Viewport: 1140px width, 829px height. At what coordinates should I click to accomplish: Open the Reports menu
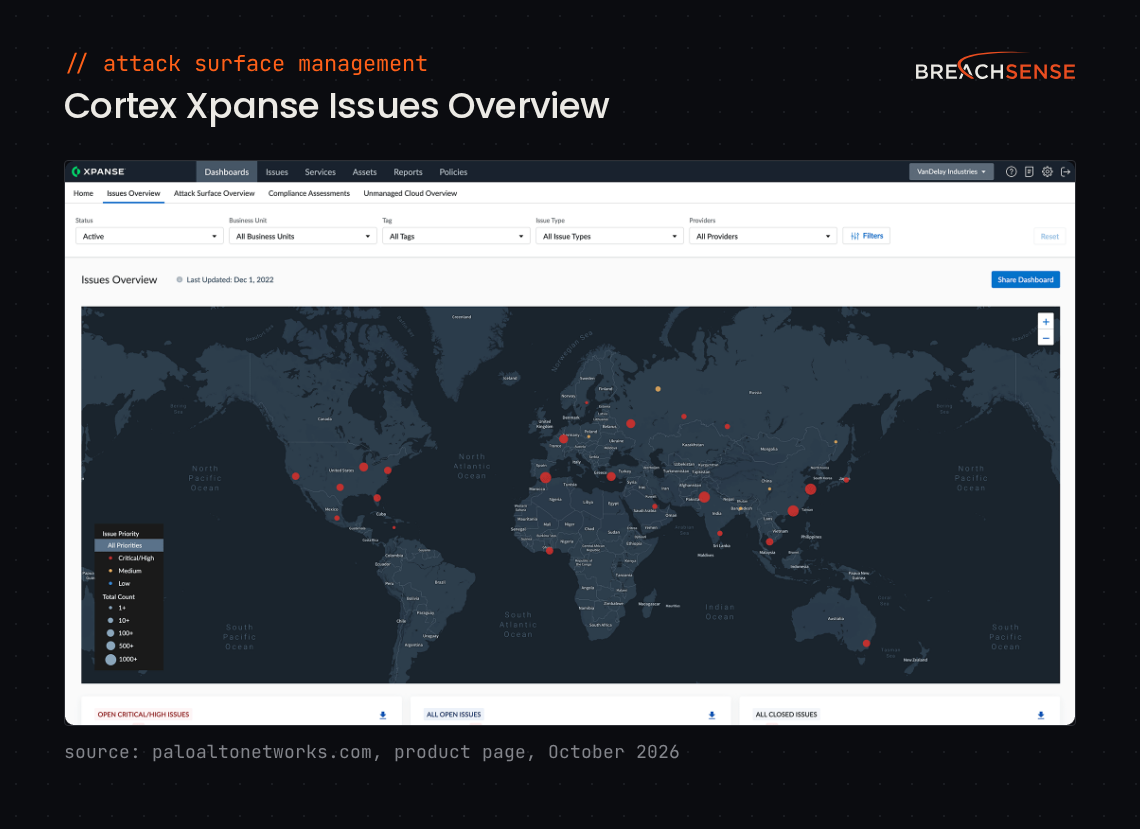point(408,172)
